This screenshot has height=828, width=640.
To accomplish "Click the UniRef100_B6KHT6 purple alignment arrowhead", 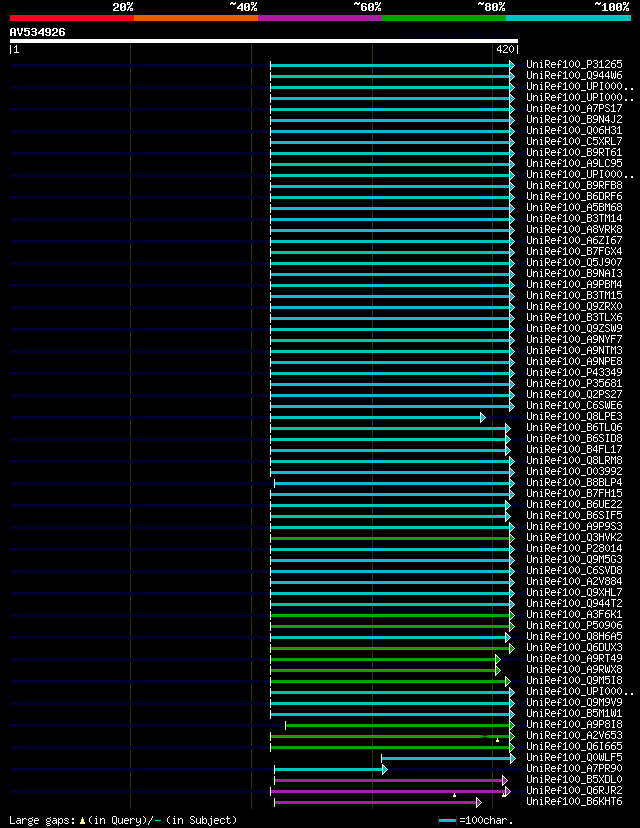I will pyautogui.click(x=478, y=803).
